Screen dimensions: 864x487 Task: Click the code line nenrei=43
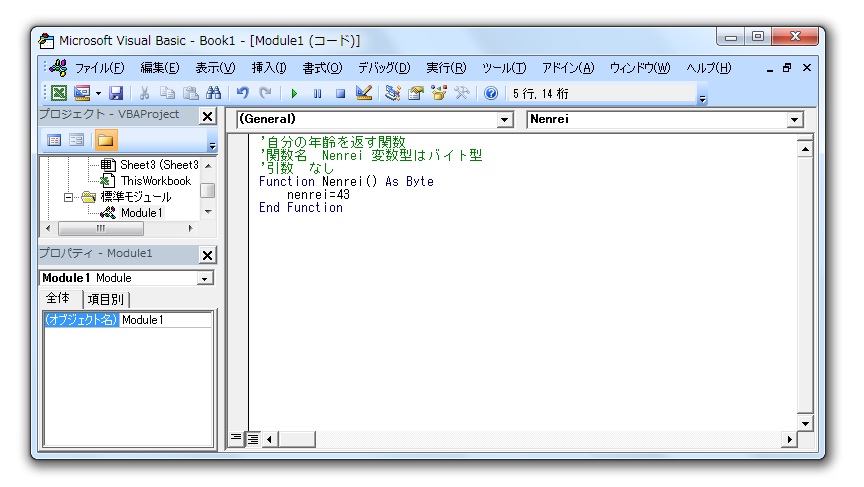(x=318, y=195)
